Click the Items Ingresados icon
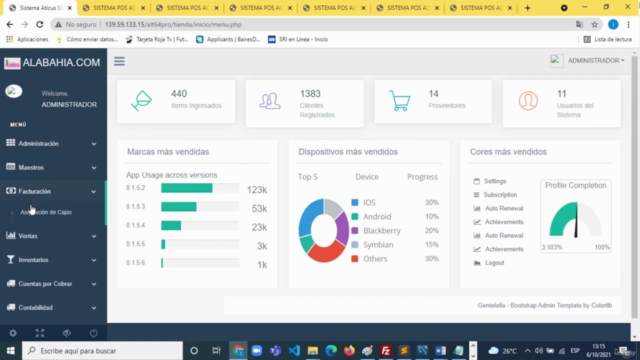Image resolution: width=640 pixels, height=360 pixels. (x=142, y=101)
